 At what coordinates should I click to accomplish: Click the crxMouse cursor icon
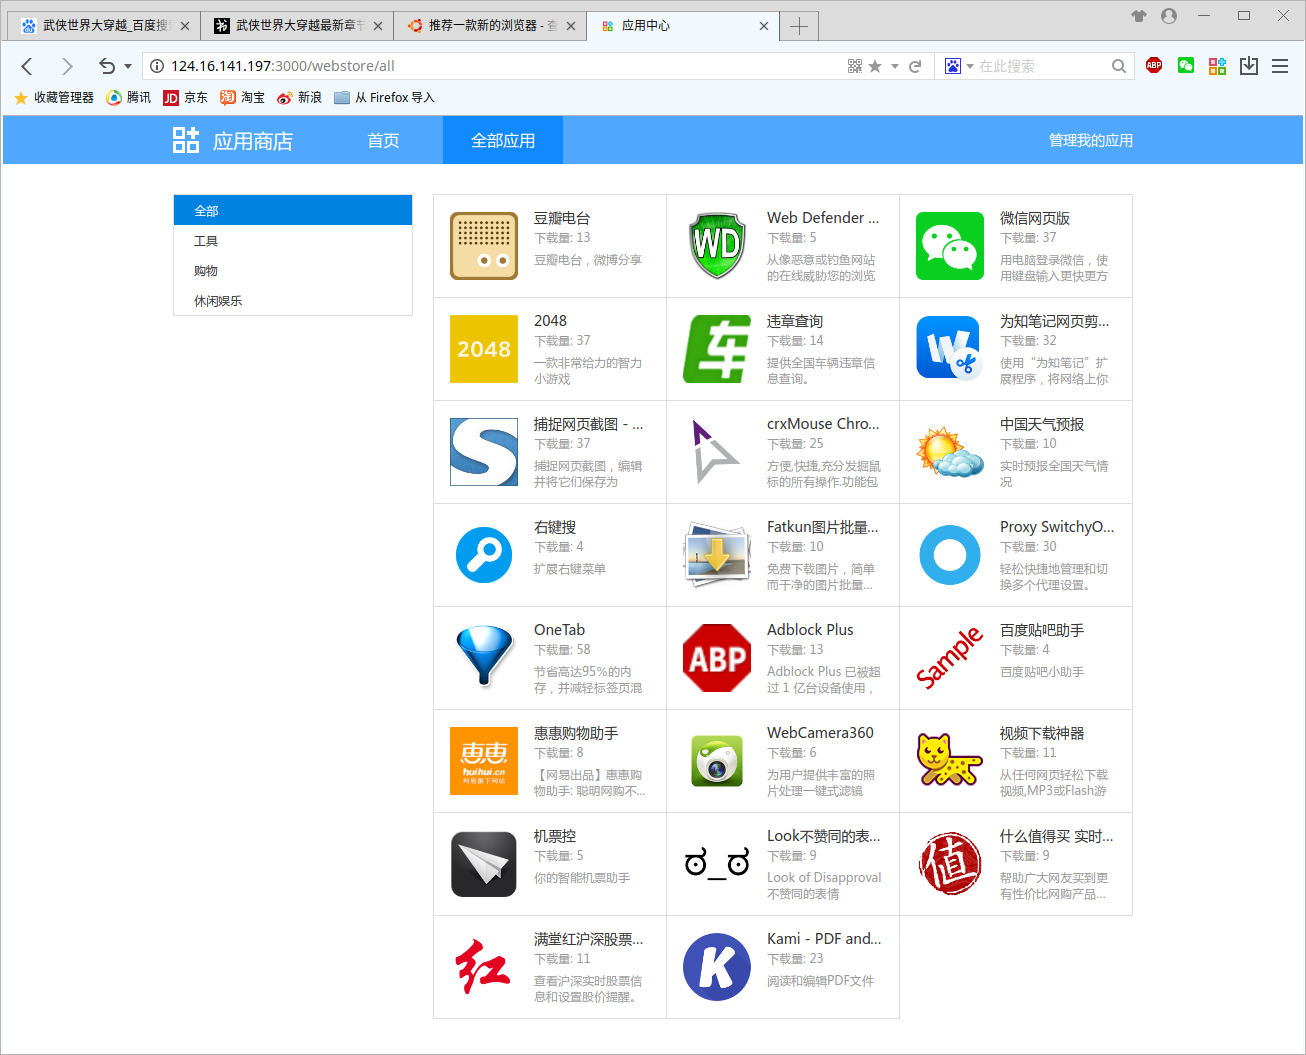coord(717,452)
